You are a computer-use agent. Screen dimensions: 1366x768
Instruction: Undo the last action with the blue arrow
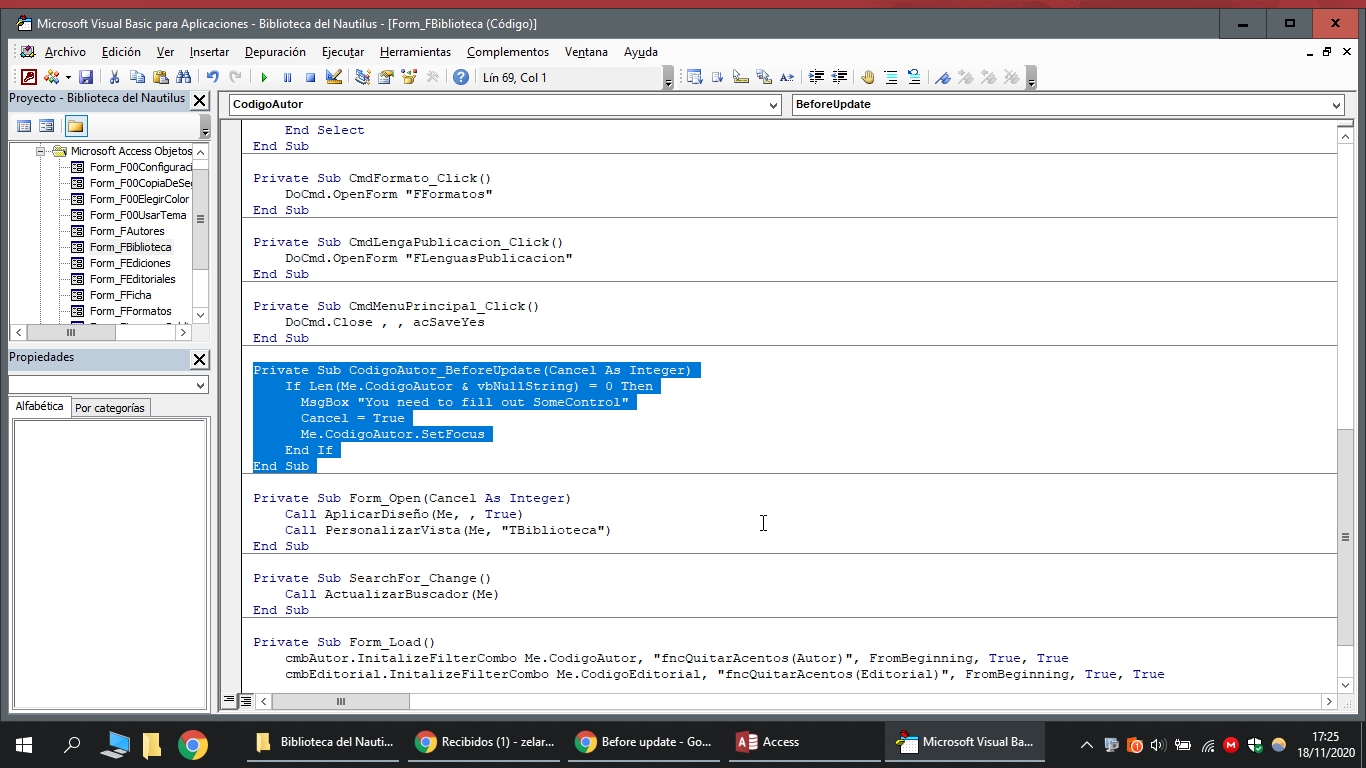[213, 77]
